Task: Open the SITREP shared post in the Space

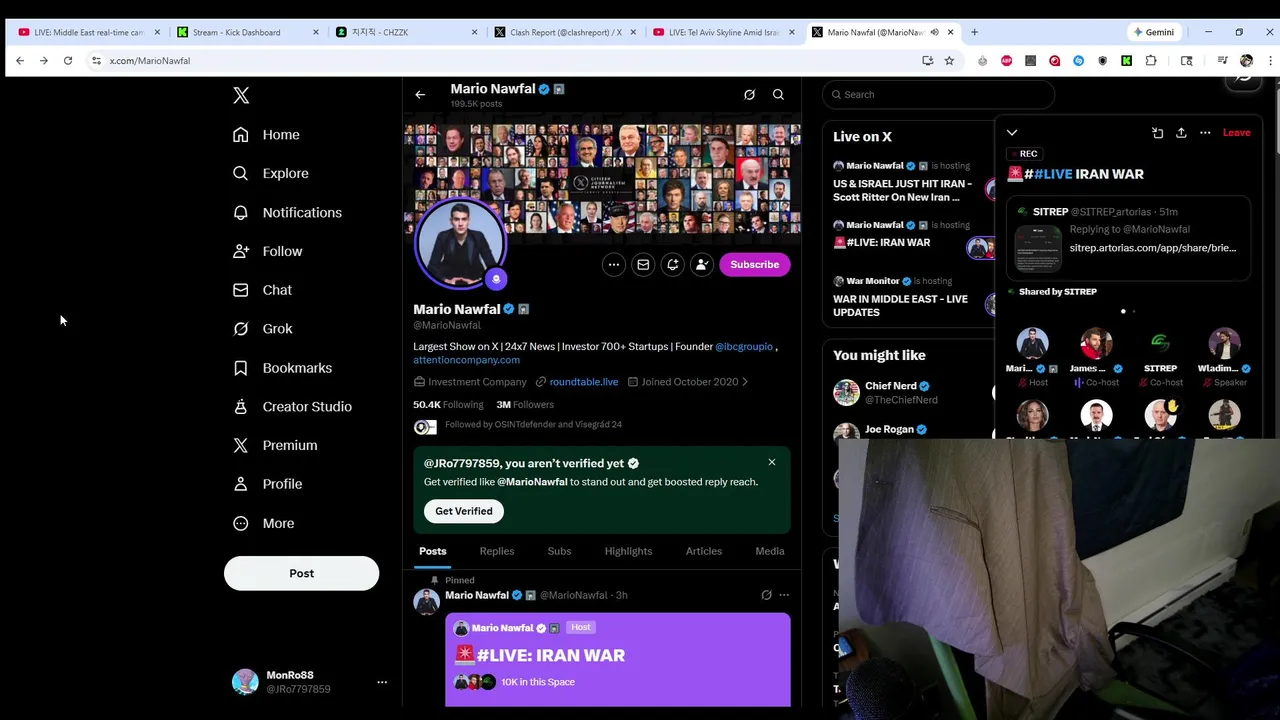Action: pos(1128,238)
